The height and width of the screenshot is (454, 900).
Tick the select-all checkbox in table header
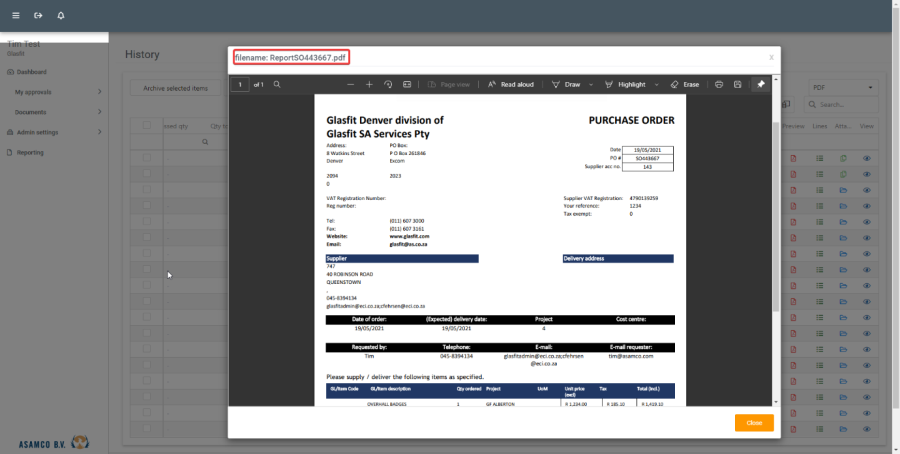(147, 126)
